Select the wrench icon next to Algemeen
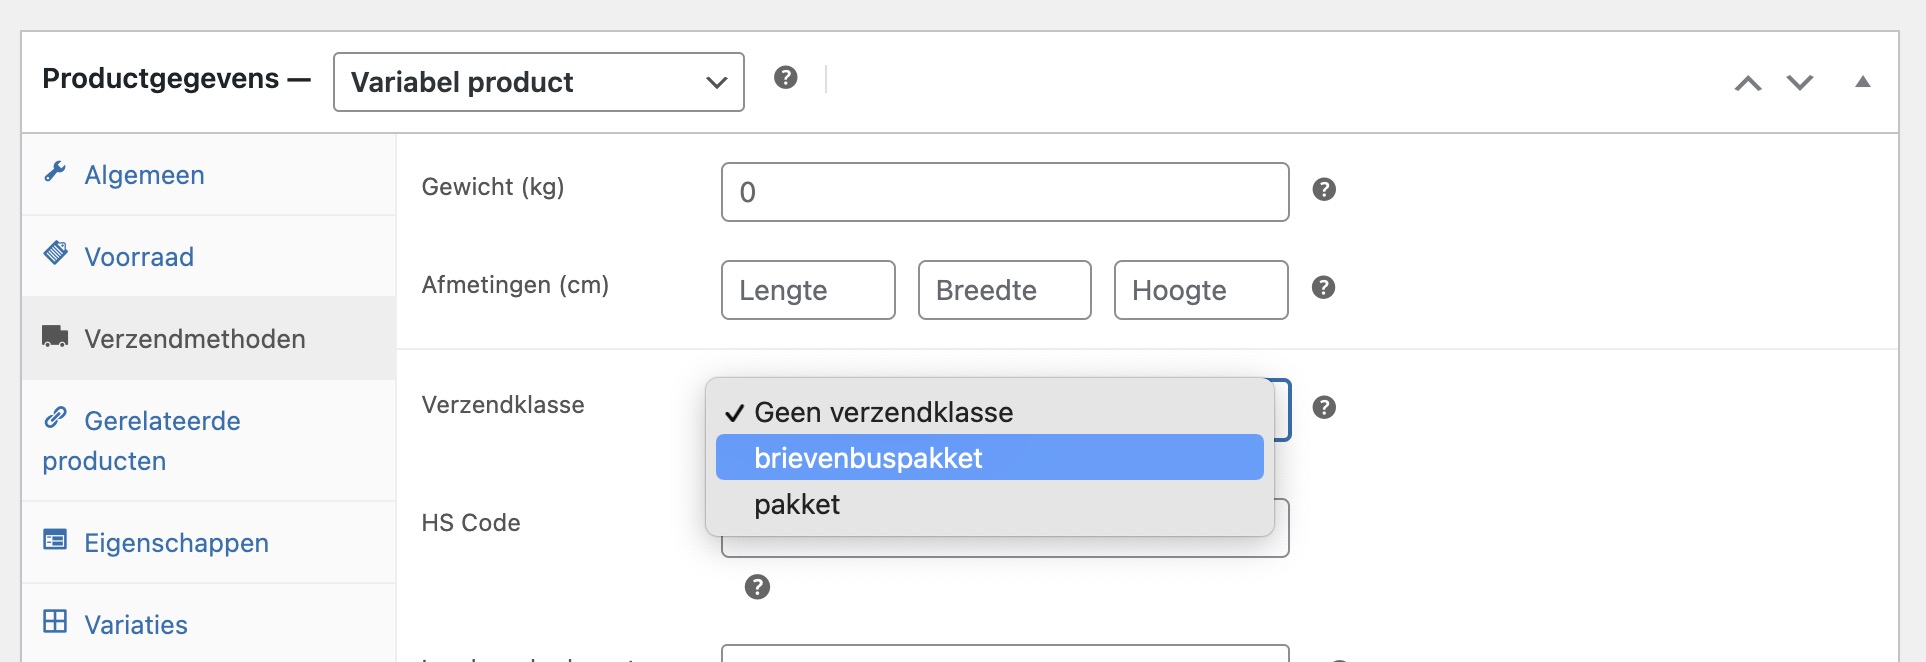 57,172
